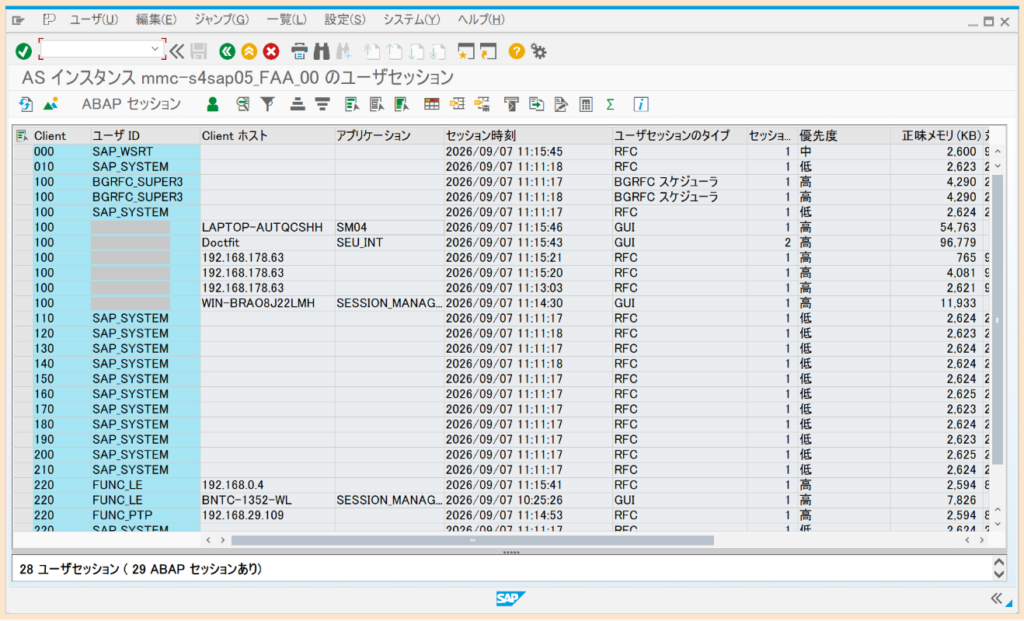
Task: Open the ジャンプ(G) menu
Action: tap(221, 20)
